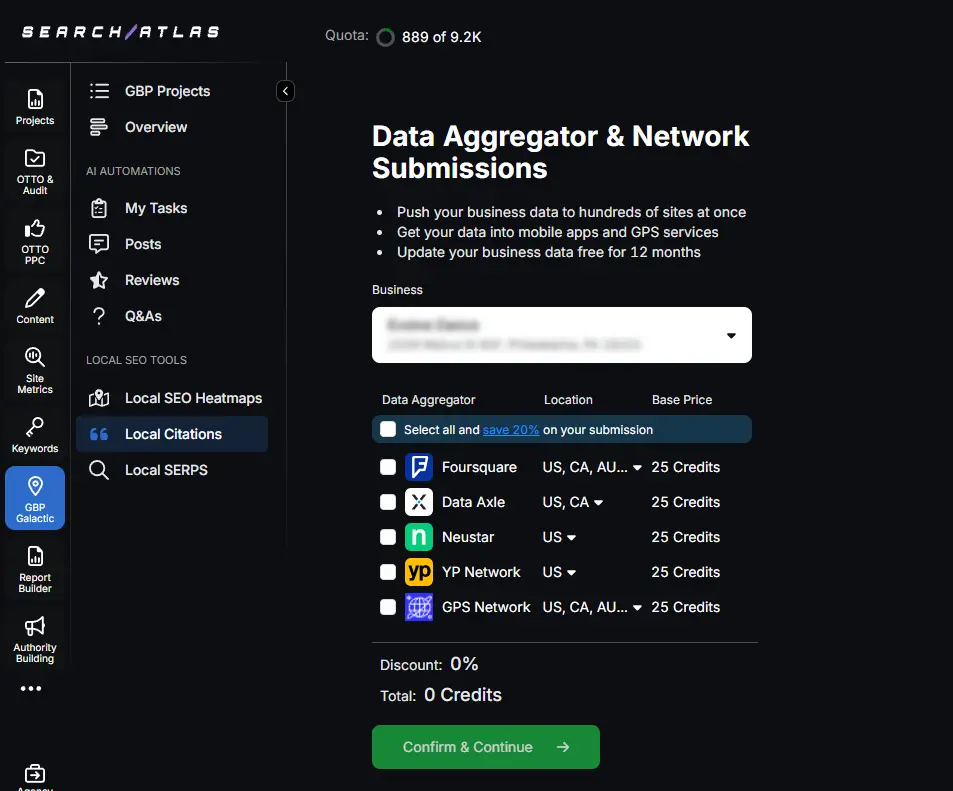The width and height of the screenshot is (953, 791).
Task: Tick the YP Network checkbox
Action: (388, 572)
